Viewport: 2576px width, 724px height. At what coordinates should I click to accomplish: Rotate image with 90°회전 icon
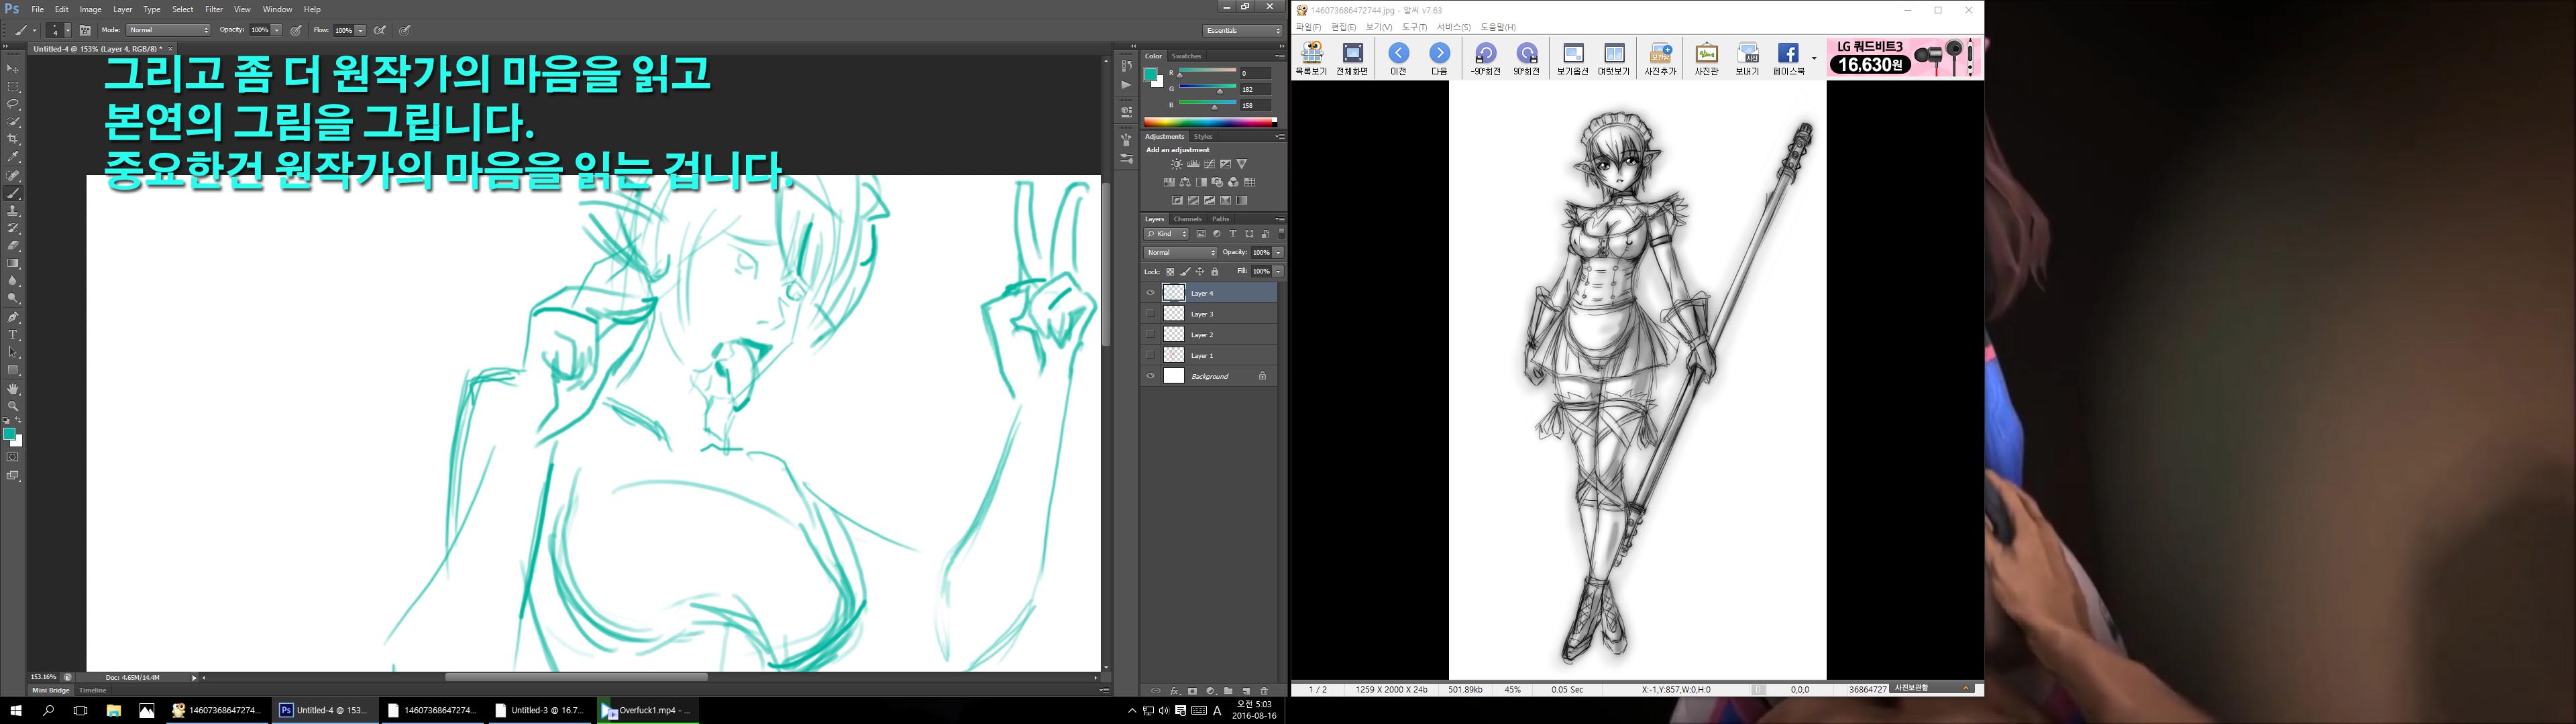(1527, 59)
